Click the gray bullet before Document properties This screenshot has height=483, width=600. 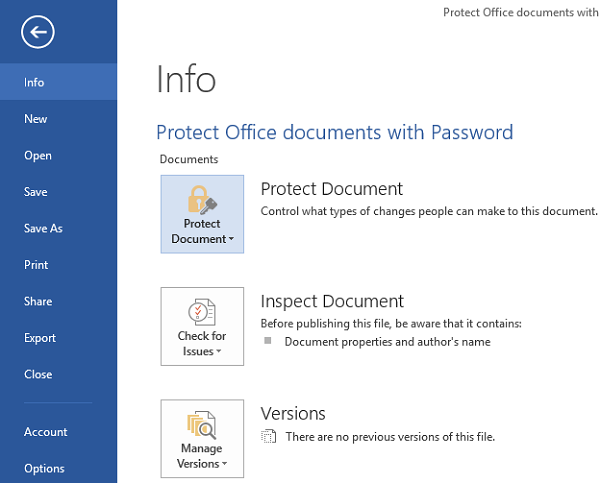click(268, 340)
